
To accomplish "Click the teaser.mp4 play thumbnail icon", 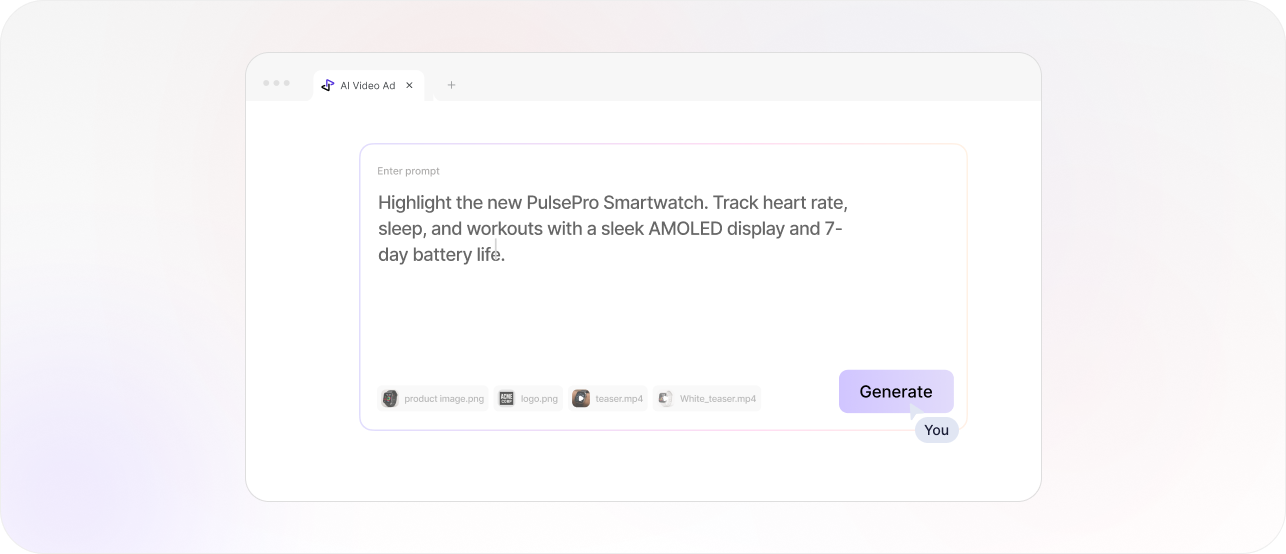I will pos(581,398).
